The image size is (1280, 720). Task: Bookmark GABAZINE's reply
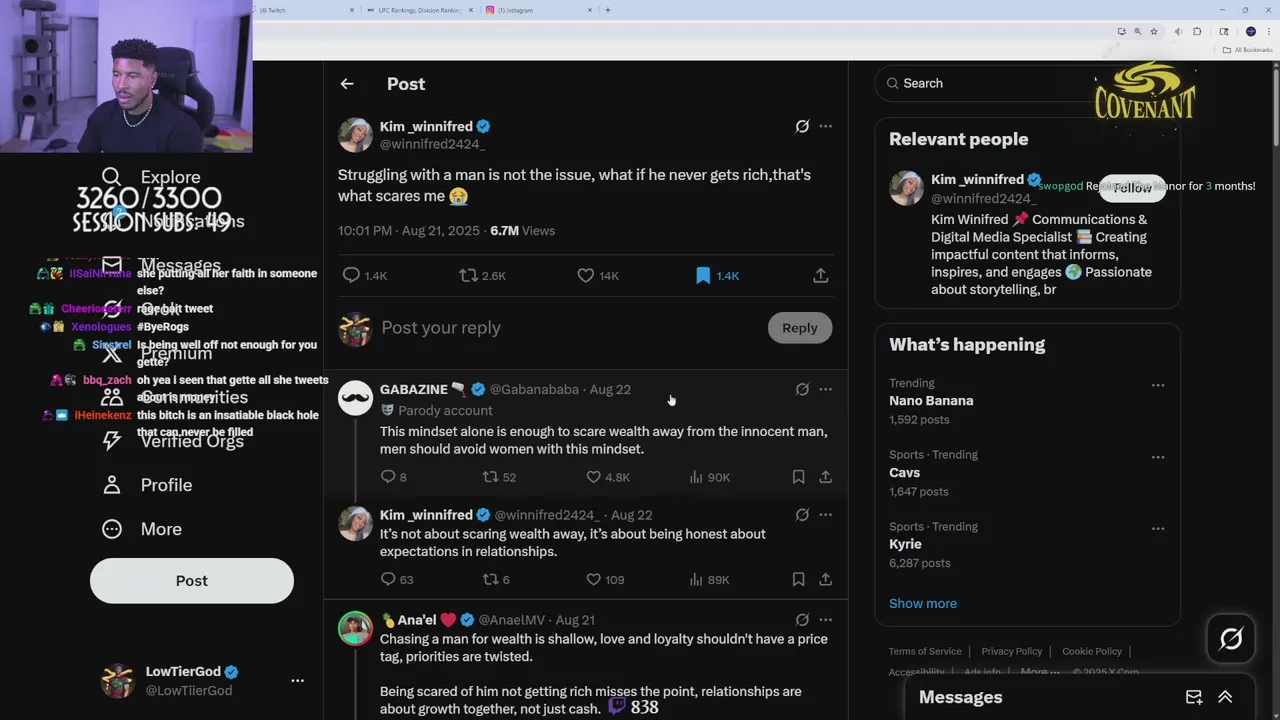pyautogui.click(x=798, y=477)
